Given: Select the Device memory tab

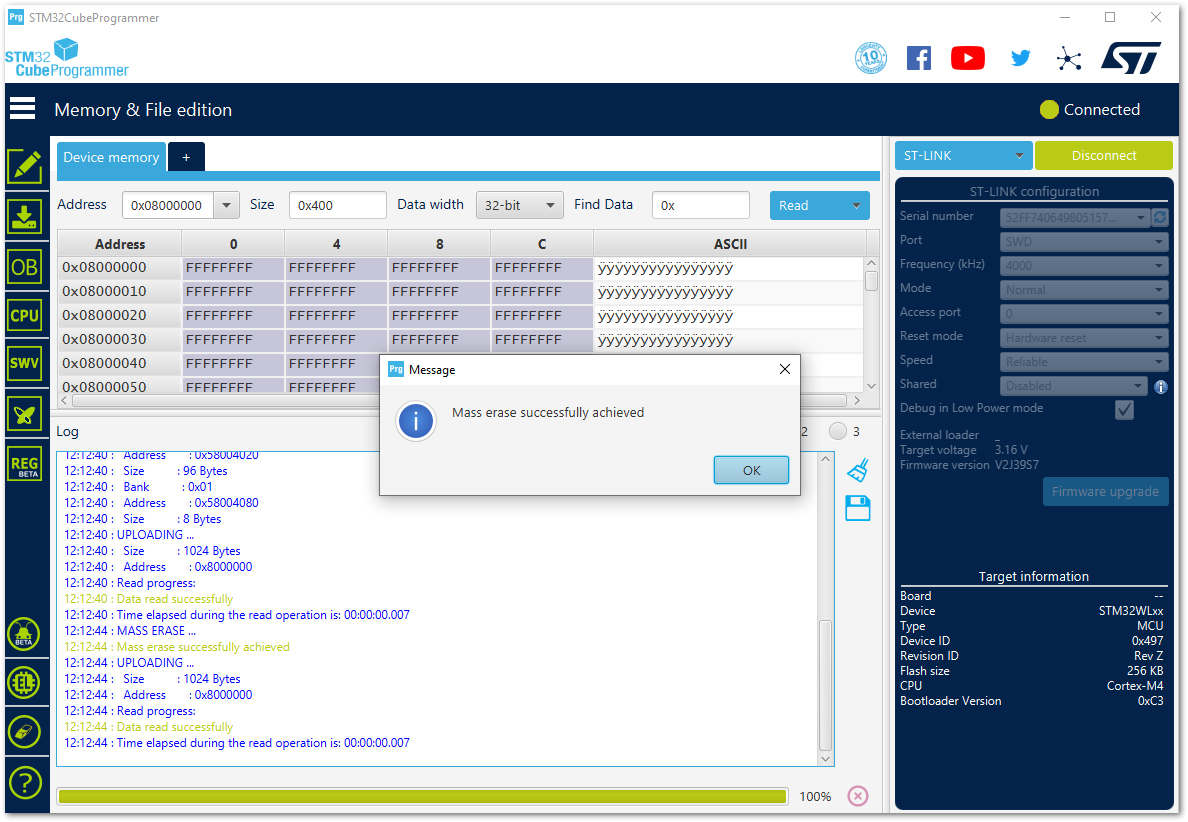Looking at the screenshot, I should coord(111,157).
